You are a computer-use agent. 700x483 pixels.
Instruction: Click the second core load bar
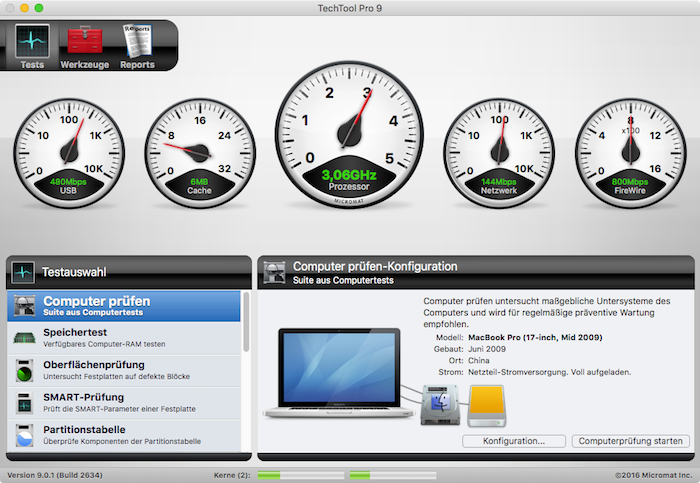point(392,475)
